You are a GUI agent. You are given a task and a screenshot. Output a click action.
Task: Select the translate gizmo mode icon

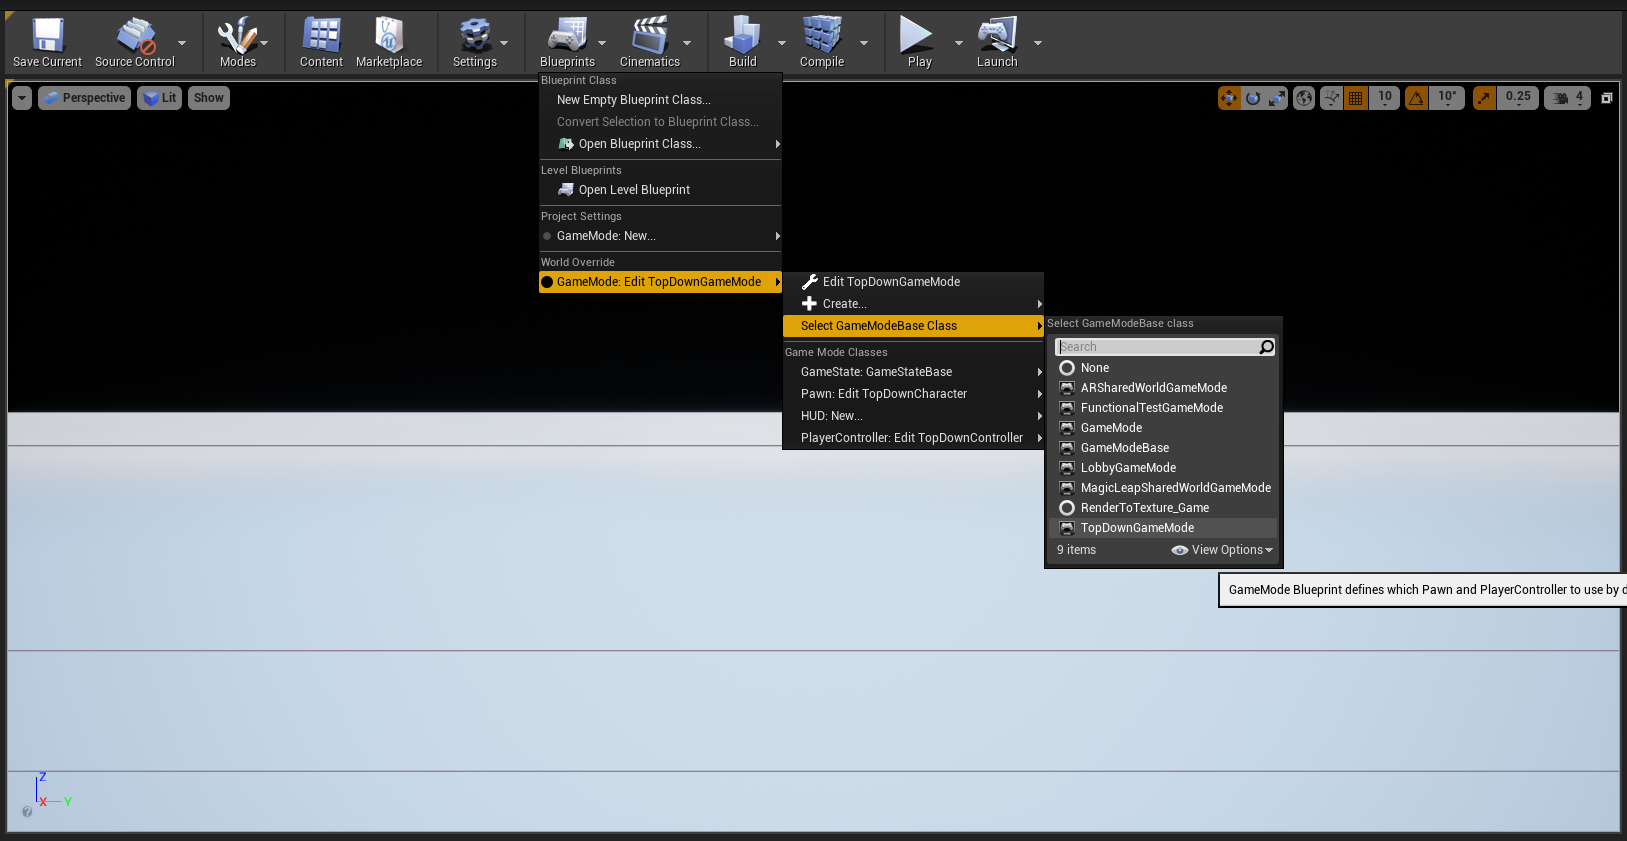point(1229,98)
